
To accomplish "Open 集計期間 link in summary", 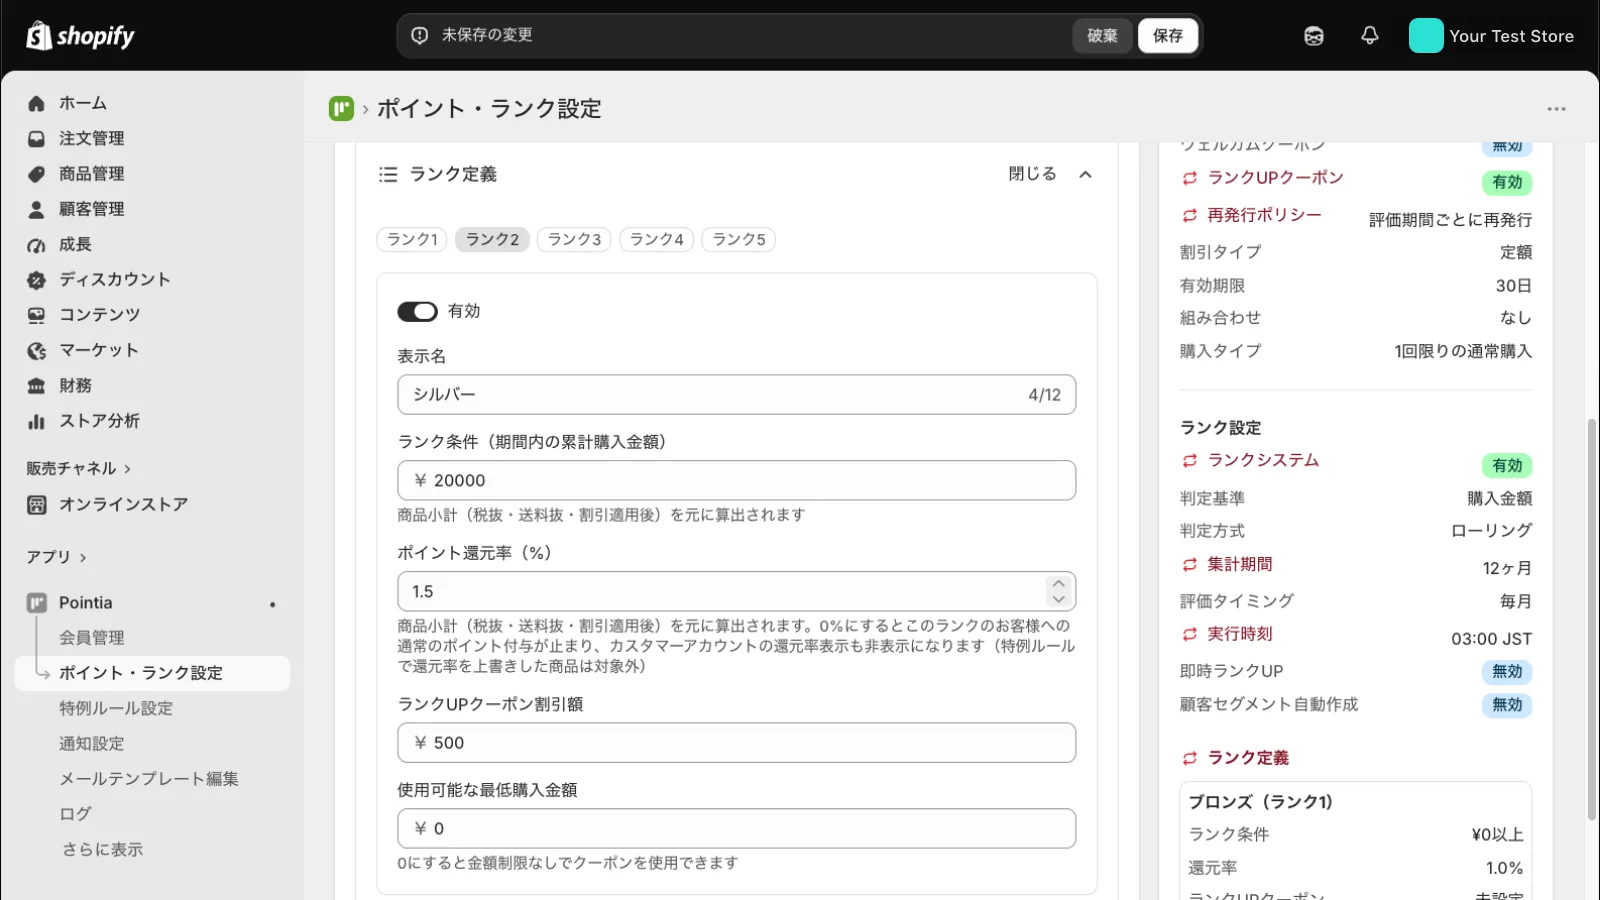I will tap(1239, 565).
